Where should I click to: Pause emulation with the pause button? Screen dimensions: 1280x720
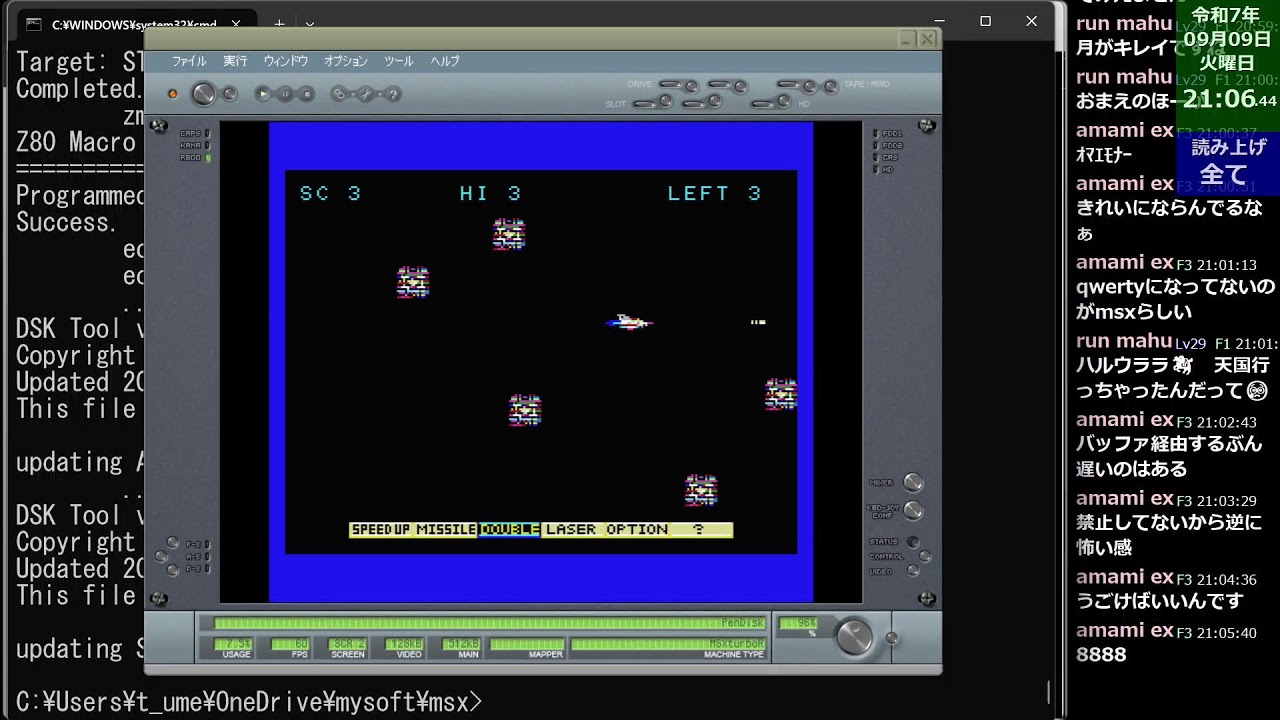coord(285,94)
